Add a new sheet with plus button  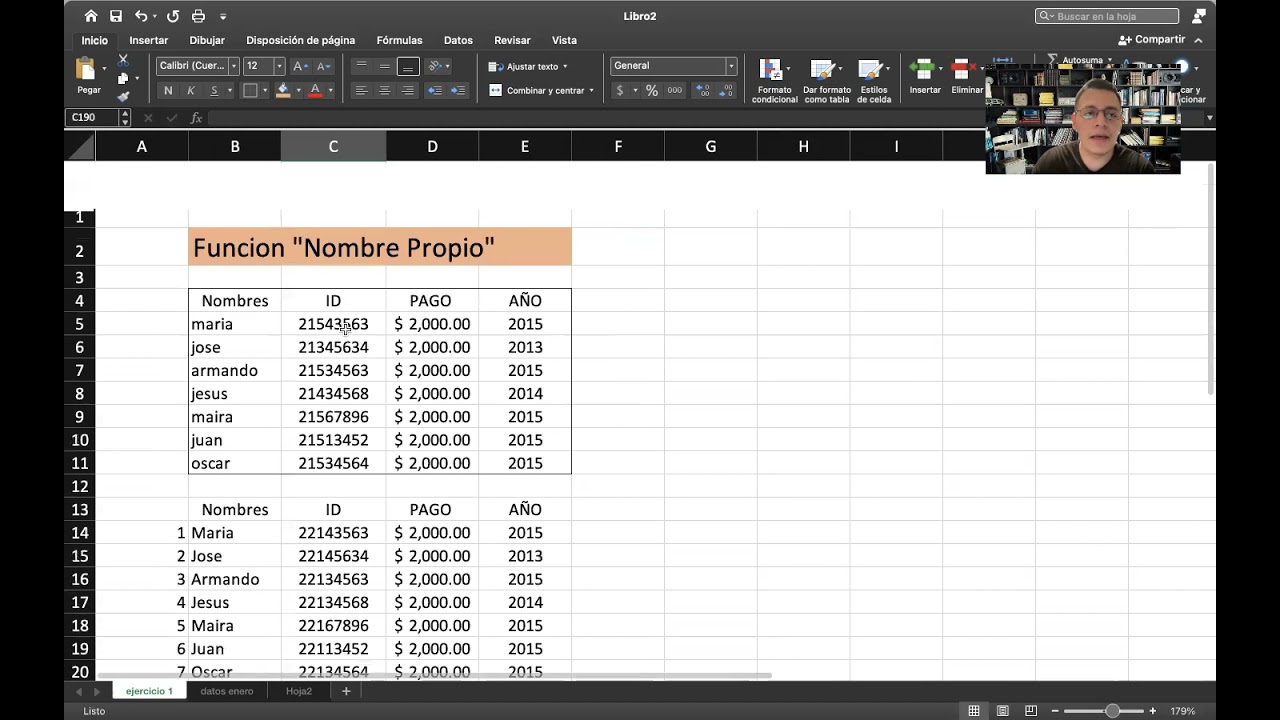(x=346, y=691)
